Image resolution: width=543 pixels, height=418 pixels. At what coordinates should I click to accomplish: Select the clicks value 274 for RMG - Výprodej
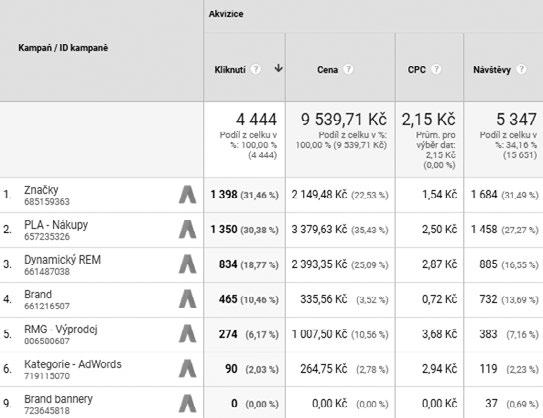coord(228,334)
